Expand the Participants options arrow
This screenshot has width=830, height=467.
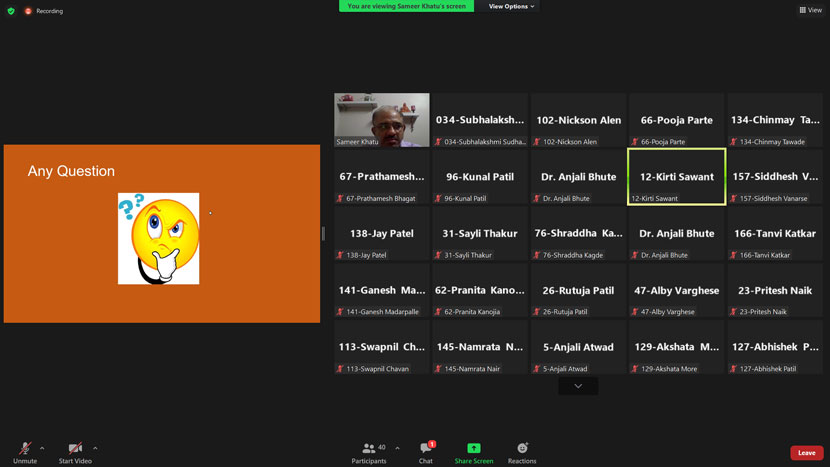click(397, 448)
